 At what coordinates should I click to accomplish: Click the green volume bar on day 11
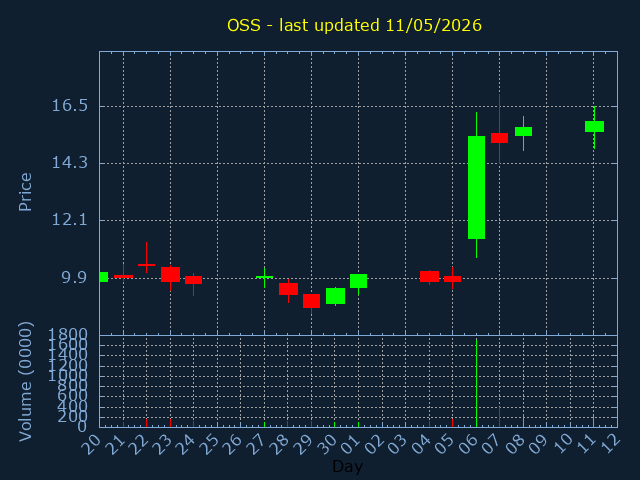pos(593,421)
